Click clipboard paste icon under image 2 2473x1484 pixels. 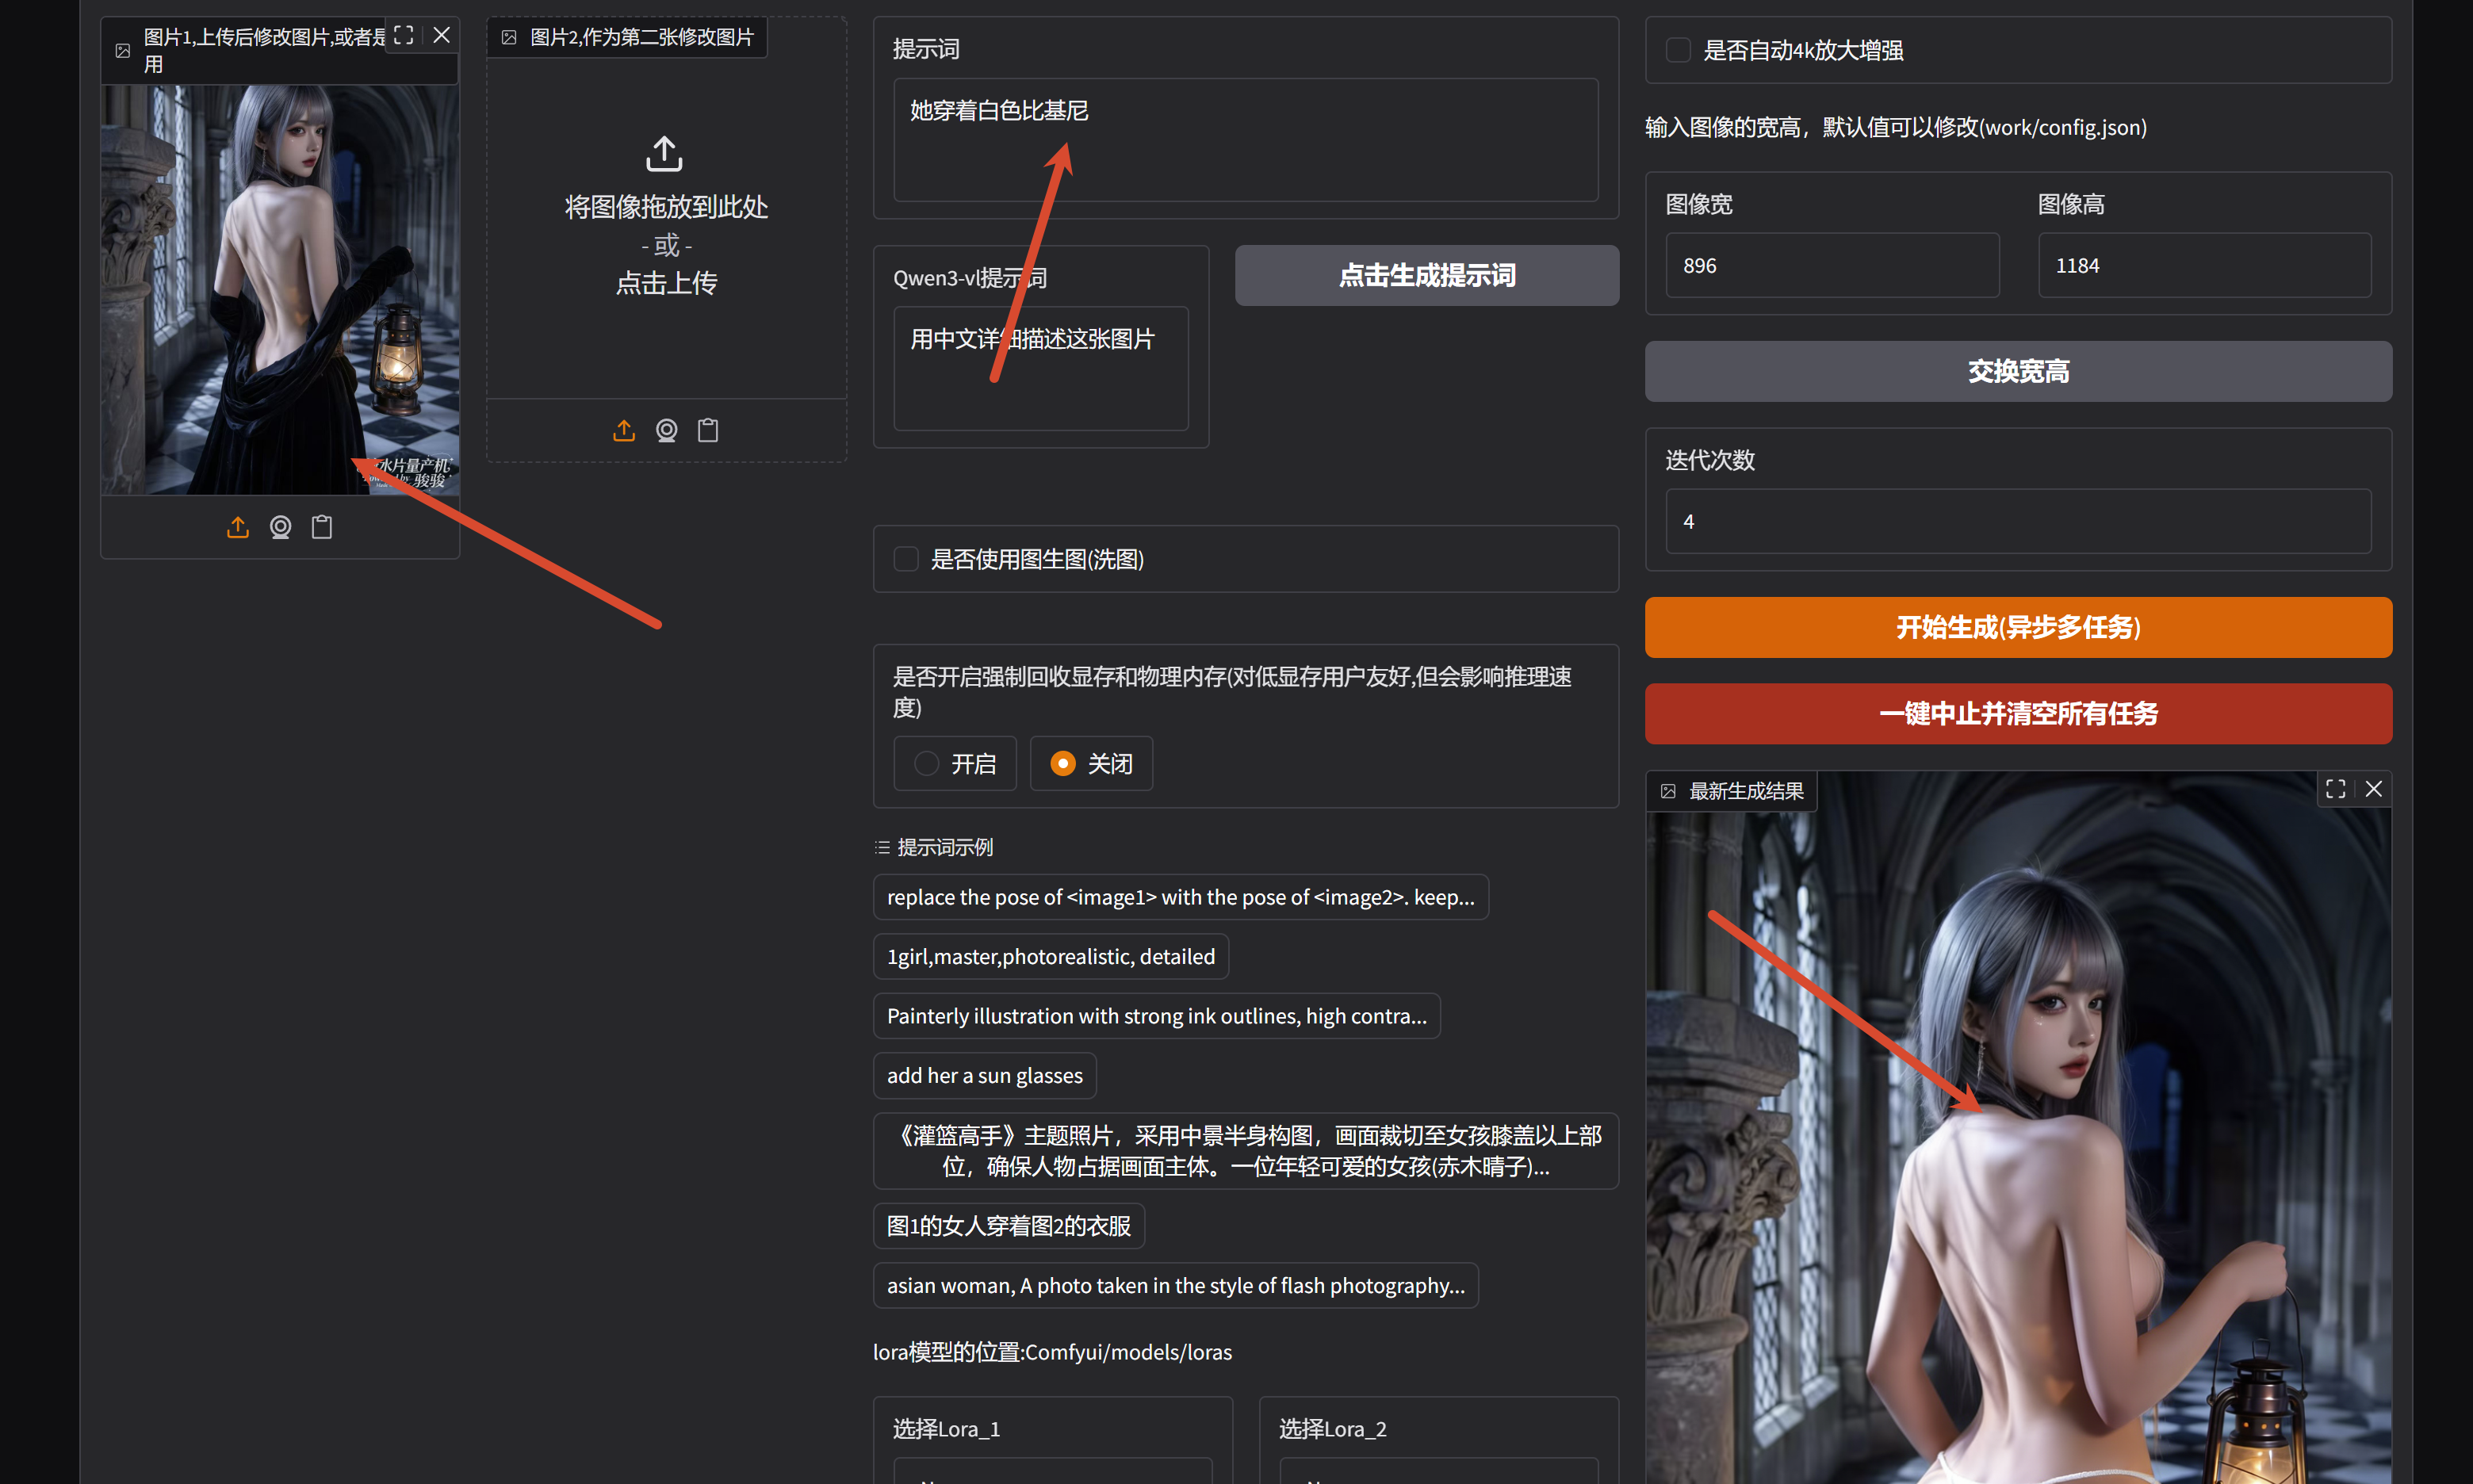(708, 430)
